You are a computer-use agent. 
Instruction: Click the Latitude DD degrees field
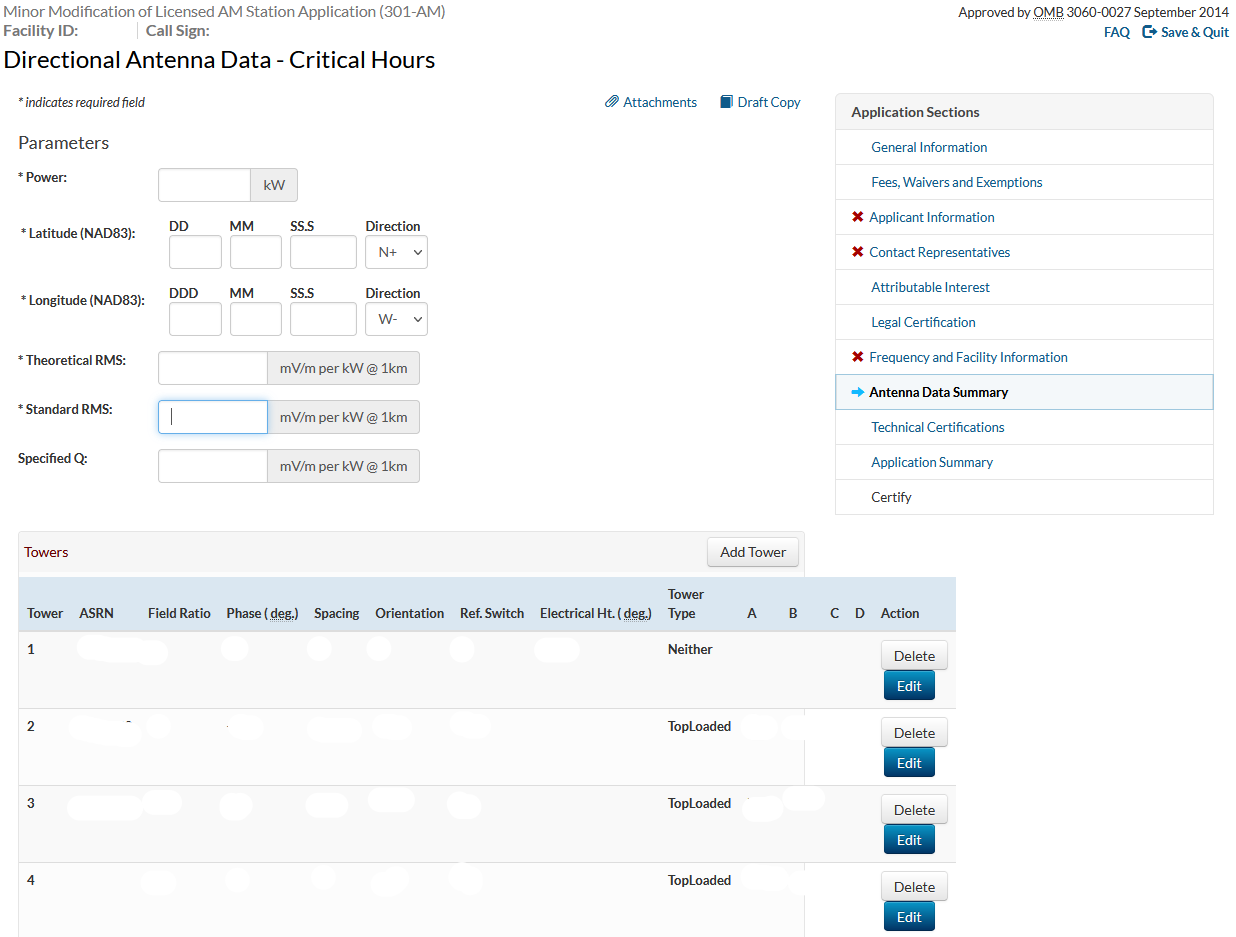coord(195,253)
